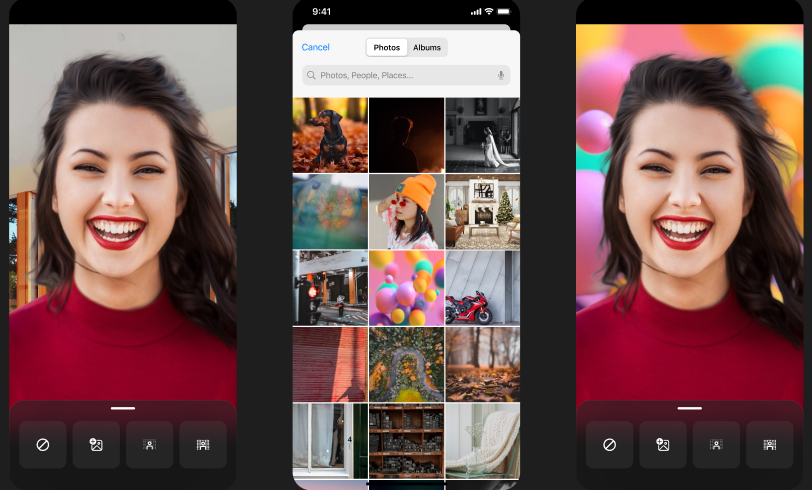Tap the add background image icon on left phone

pos(96,445)
